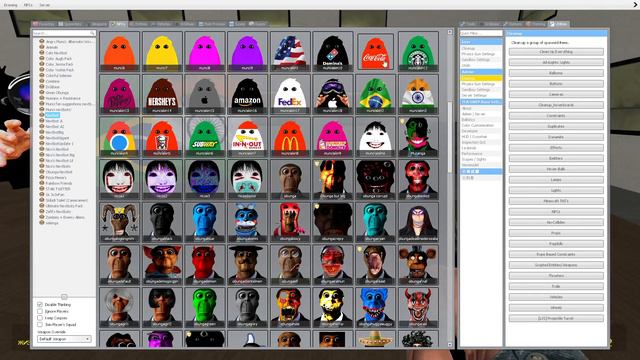Image resolution: width=640 pixels, height=360 pixels.
Task: Select the Animals category in NPC list
Action: click(51, 47)
